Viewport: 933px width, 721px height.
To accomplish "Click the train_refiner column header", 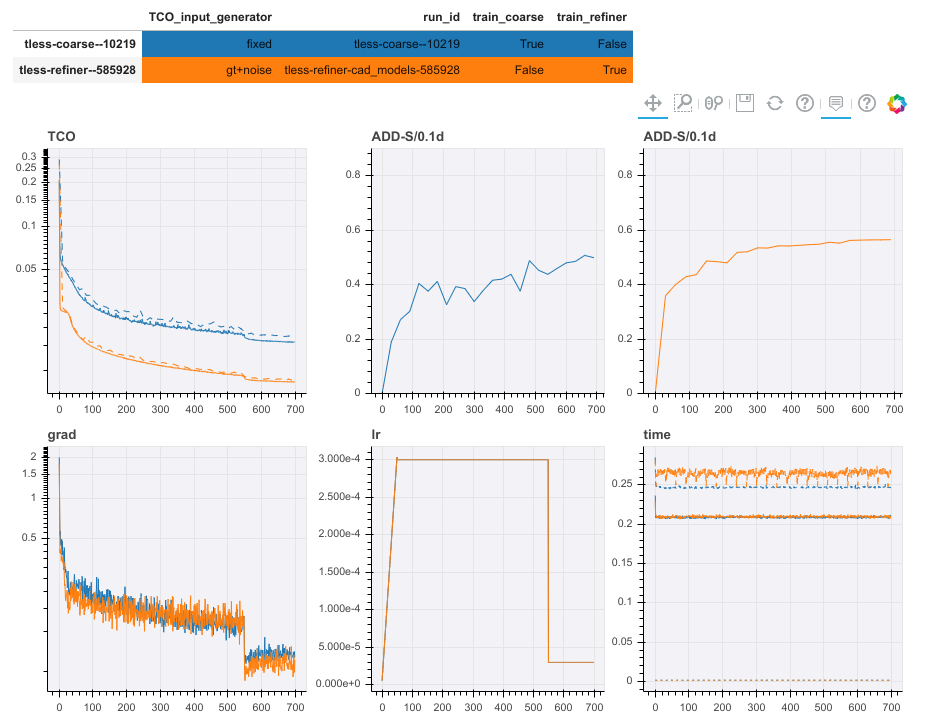I will point(593,17).
